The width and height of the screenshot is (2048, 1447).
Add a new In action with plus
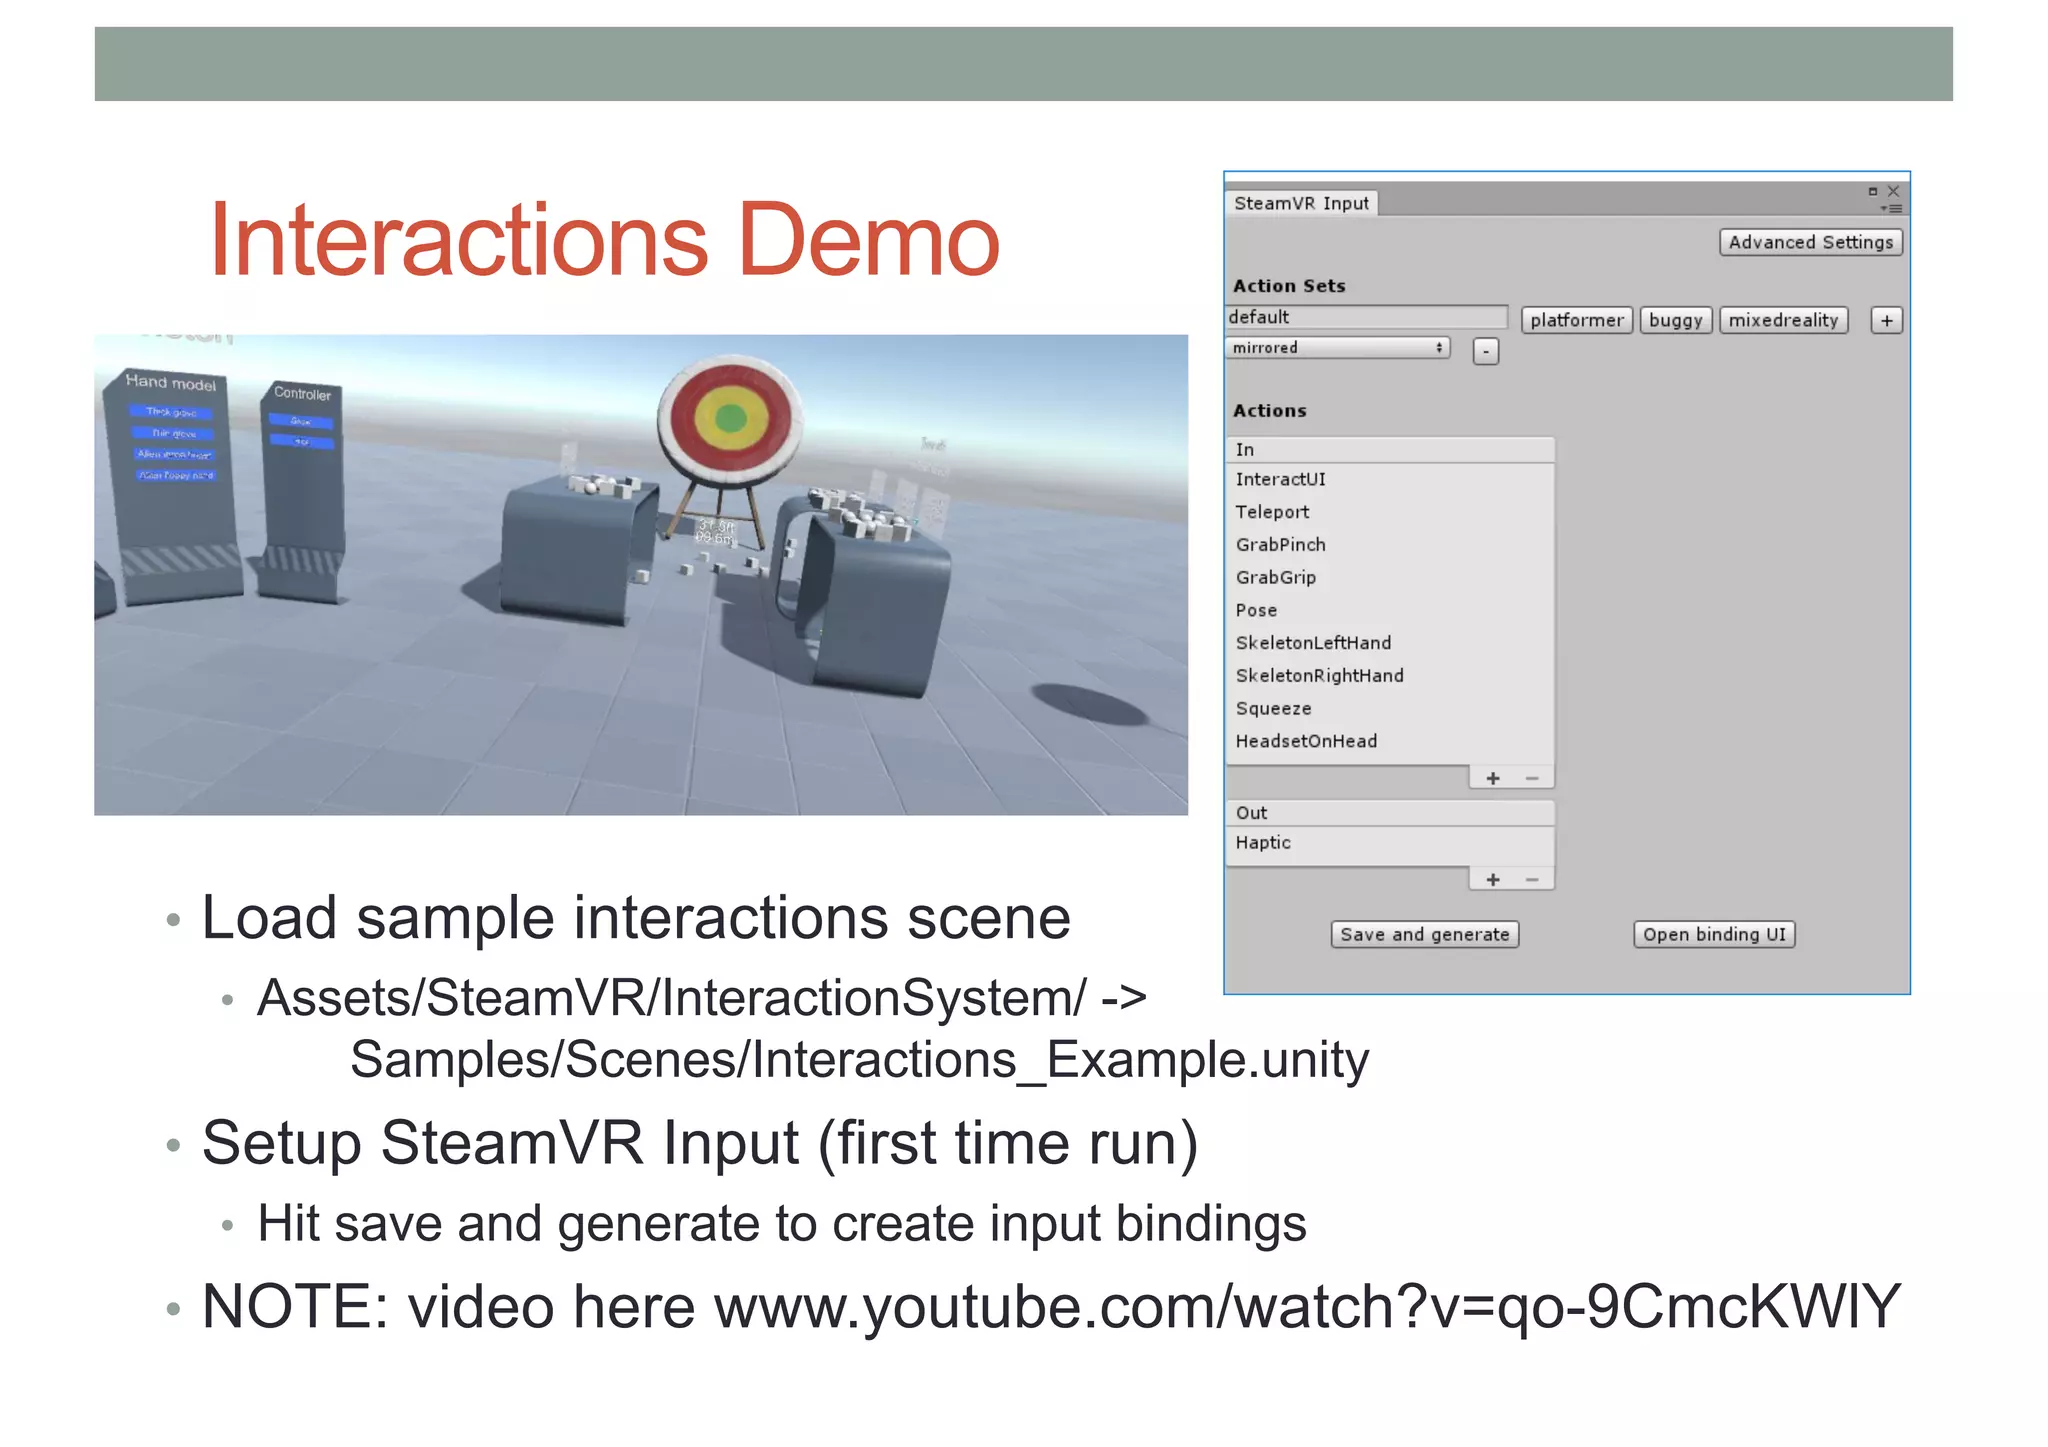pos(1492,778)
